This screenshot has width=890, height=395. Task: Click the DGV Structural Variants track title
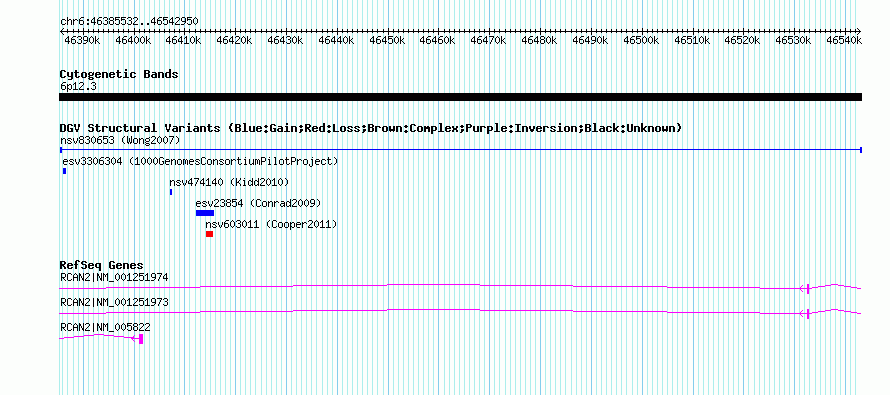(x=371, y=128)
